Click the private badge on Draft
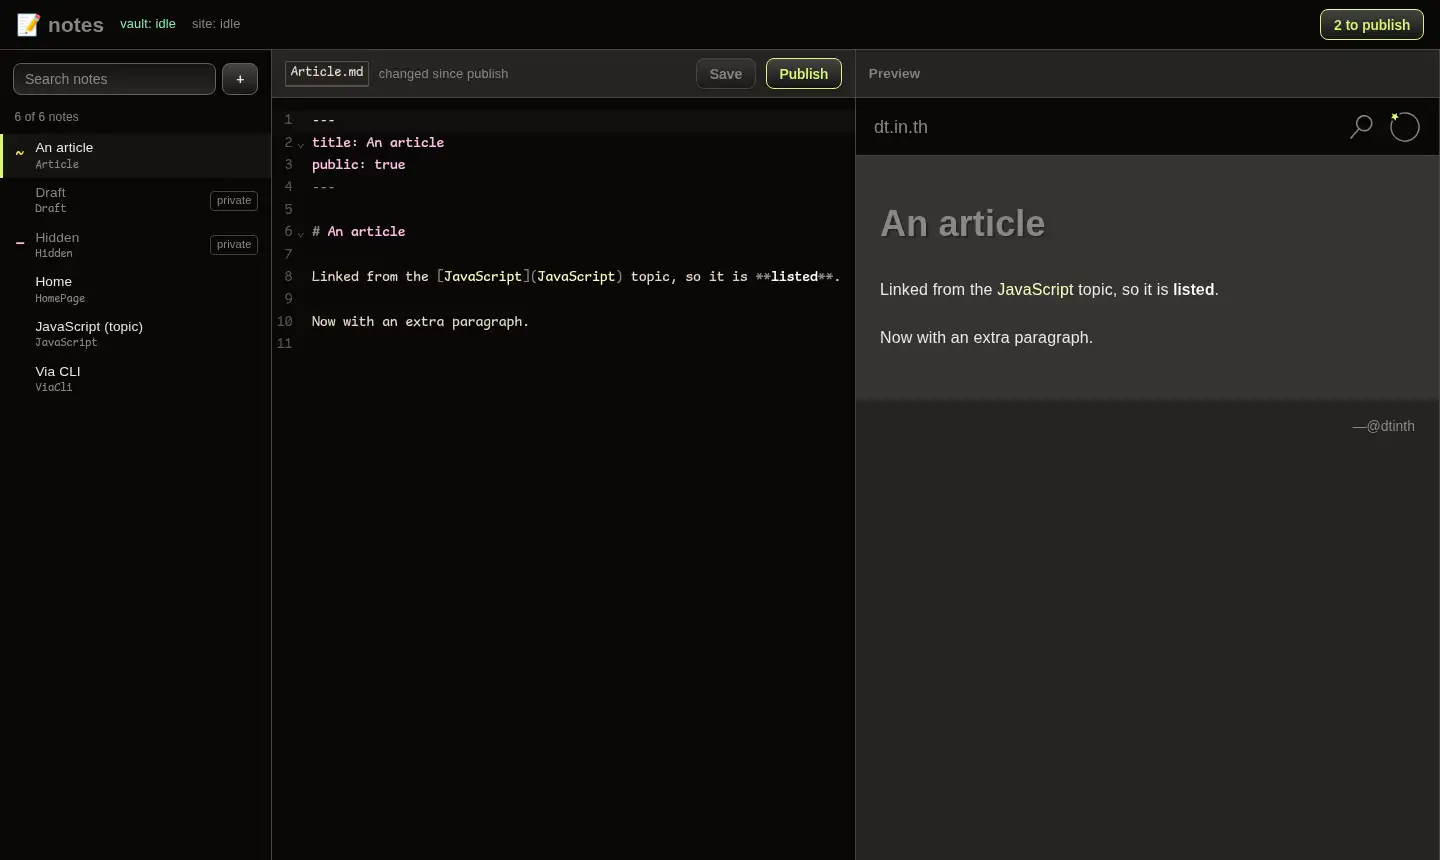1440x860 pixels. pos(234,200)
